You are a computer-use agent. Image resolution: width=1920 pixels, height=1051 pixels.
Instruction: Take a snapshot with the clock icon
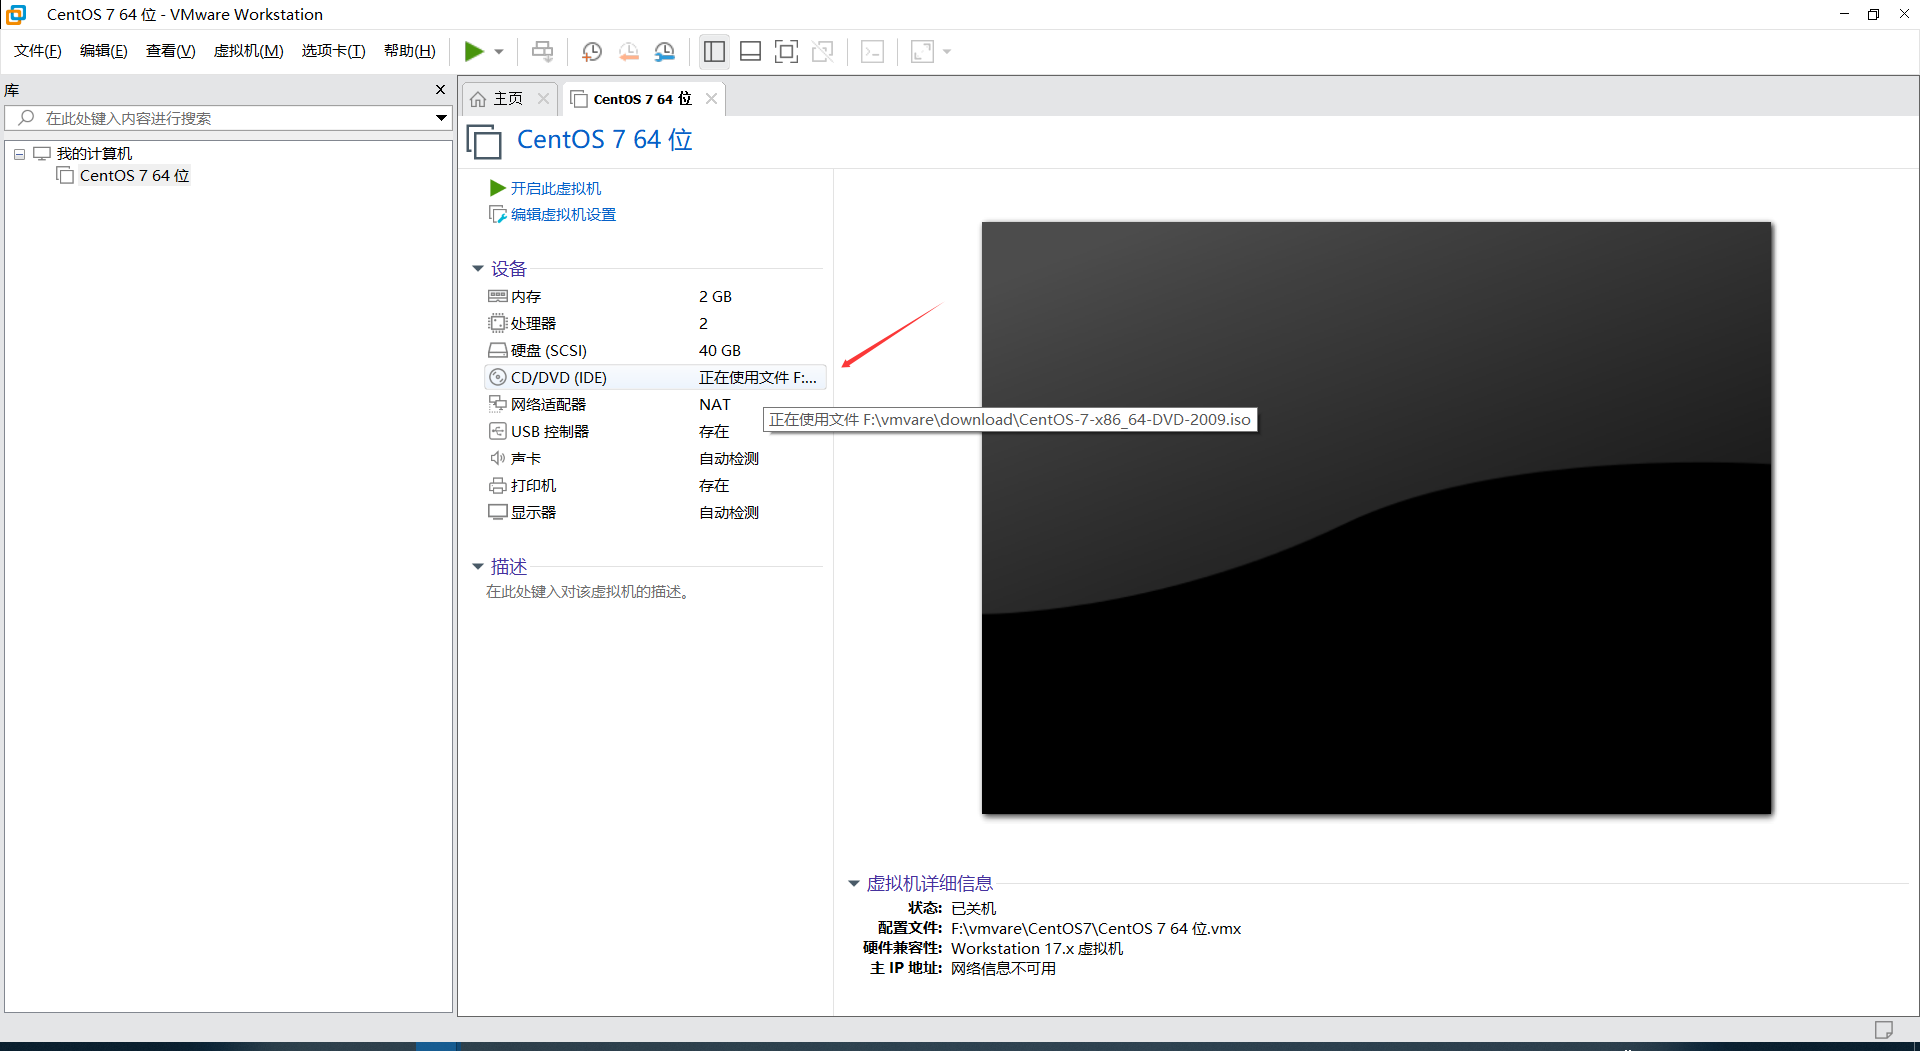point(592,51)
